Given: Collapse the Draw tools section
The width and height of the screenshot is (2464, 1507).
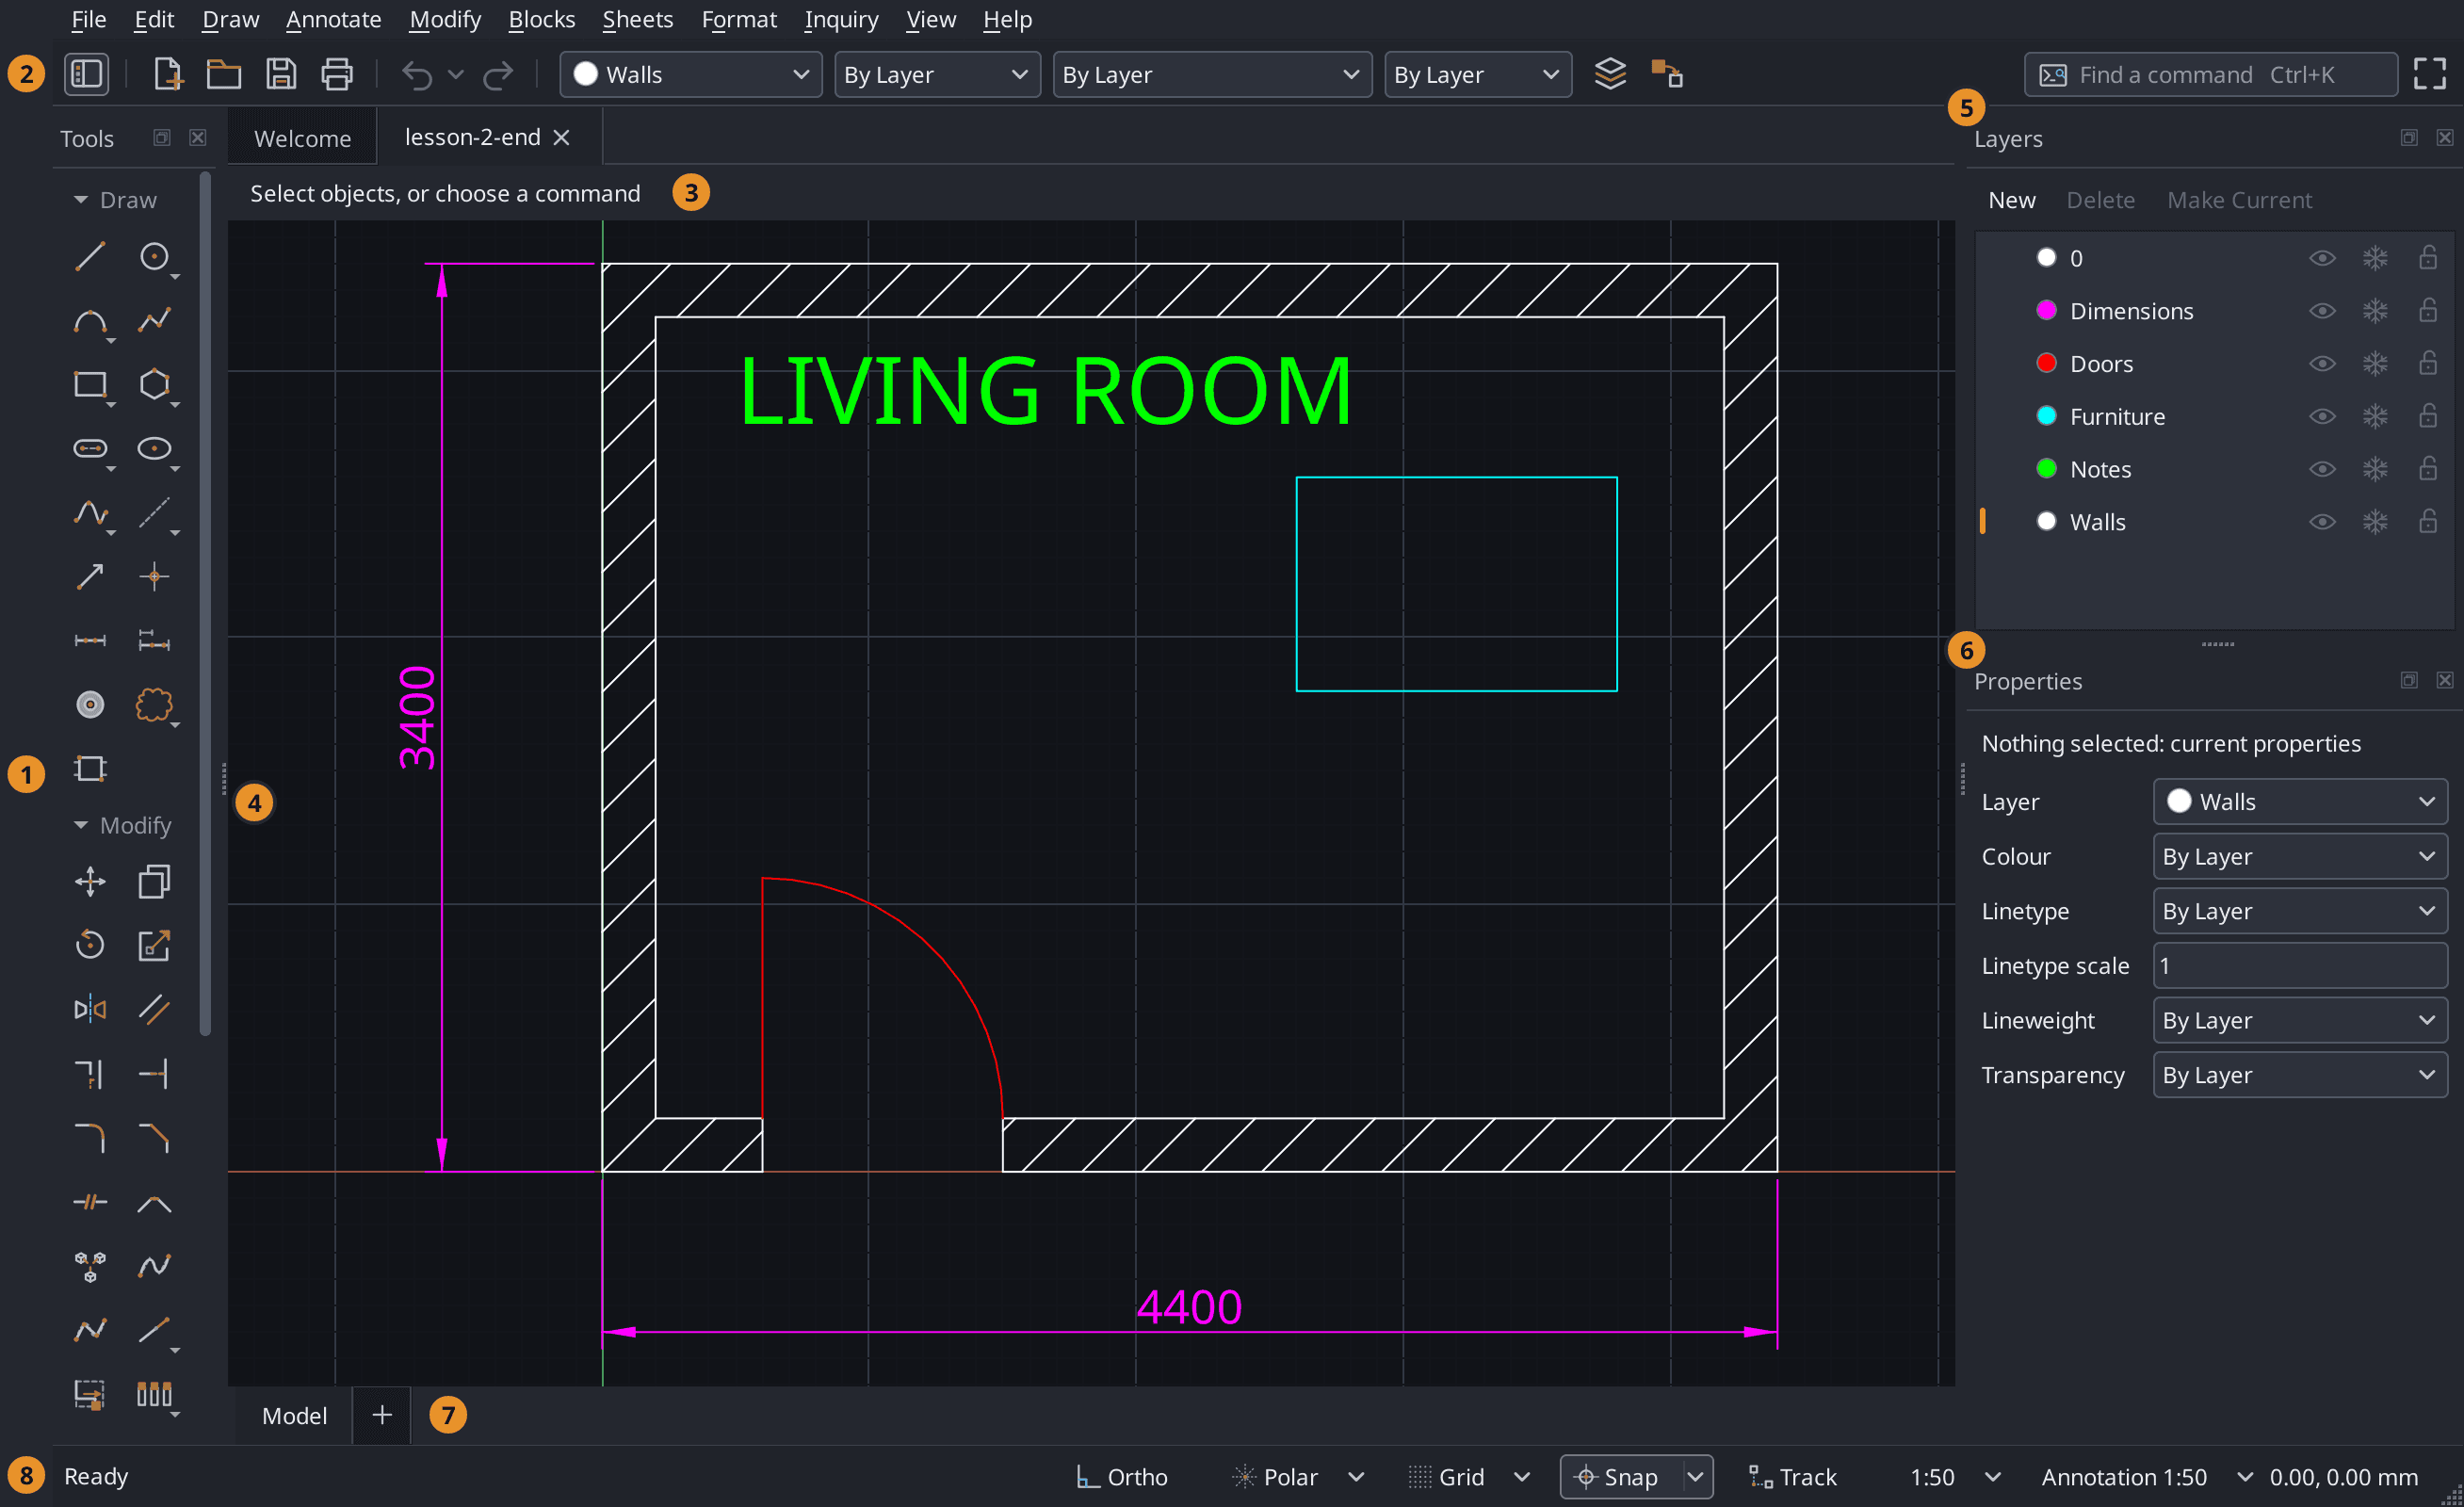Looking at the screenshot, I should click(81, 200).
